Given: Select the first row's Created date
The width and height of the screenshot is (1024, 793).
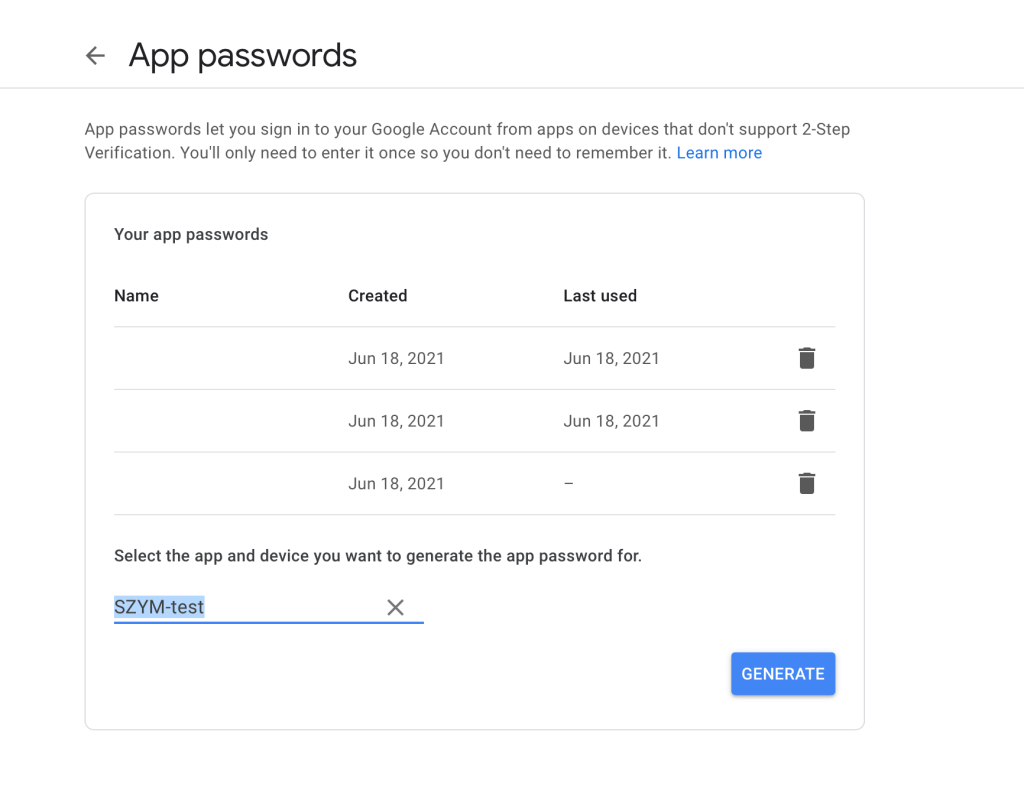Looking at the screenshot, I should pos(396,358).
